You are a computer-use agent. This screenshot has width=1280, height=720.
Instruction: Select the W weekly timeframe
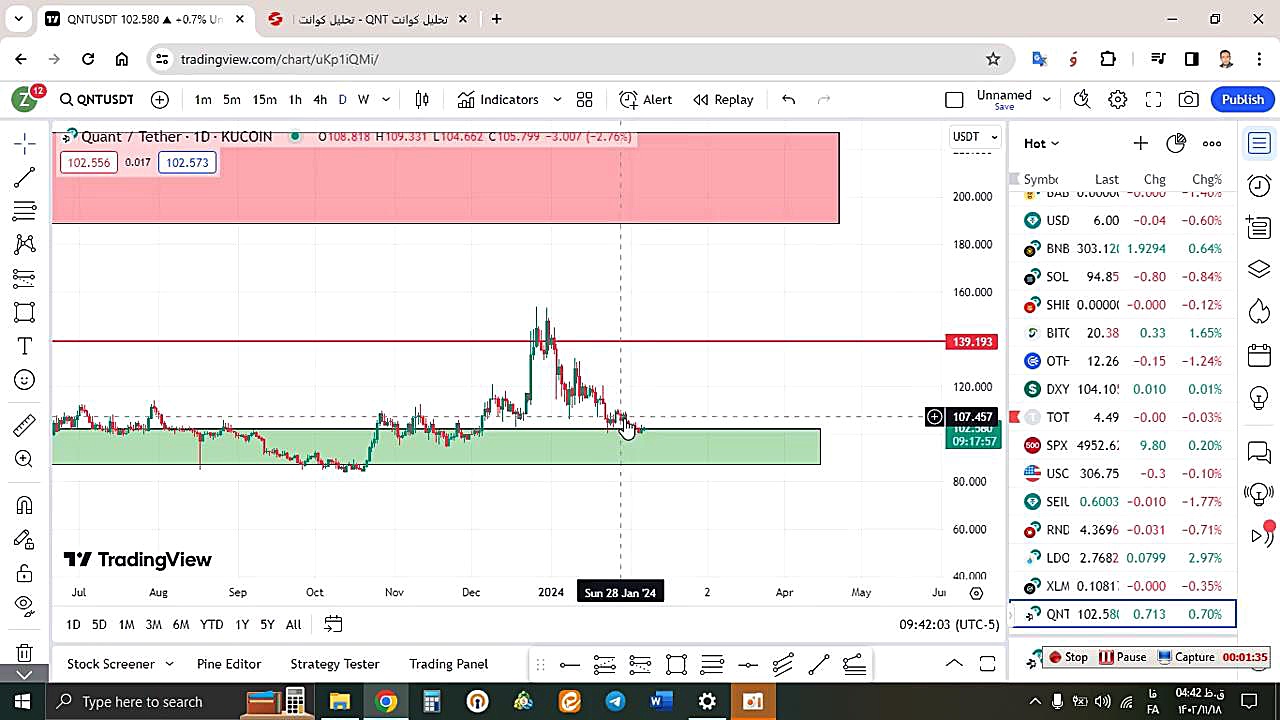point(364,99)
